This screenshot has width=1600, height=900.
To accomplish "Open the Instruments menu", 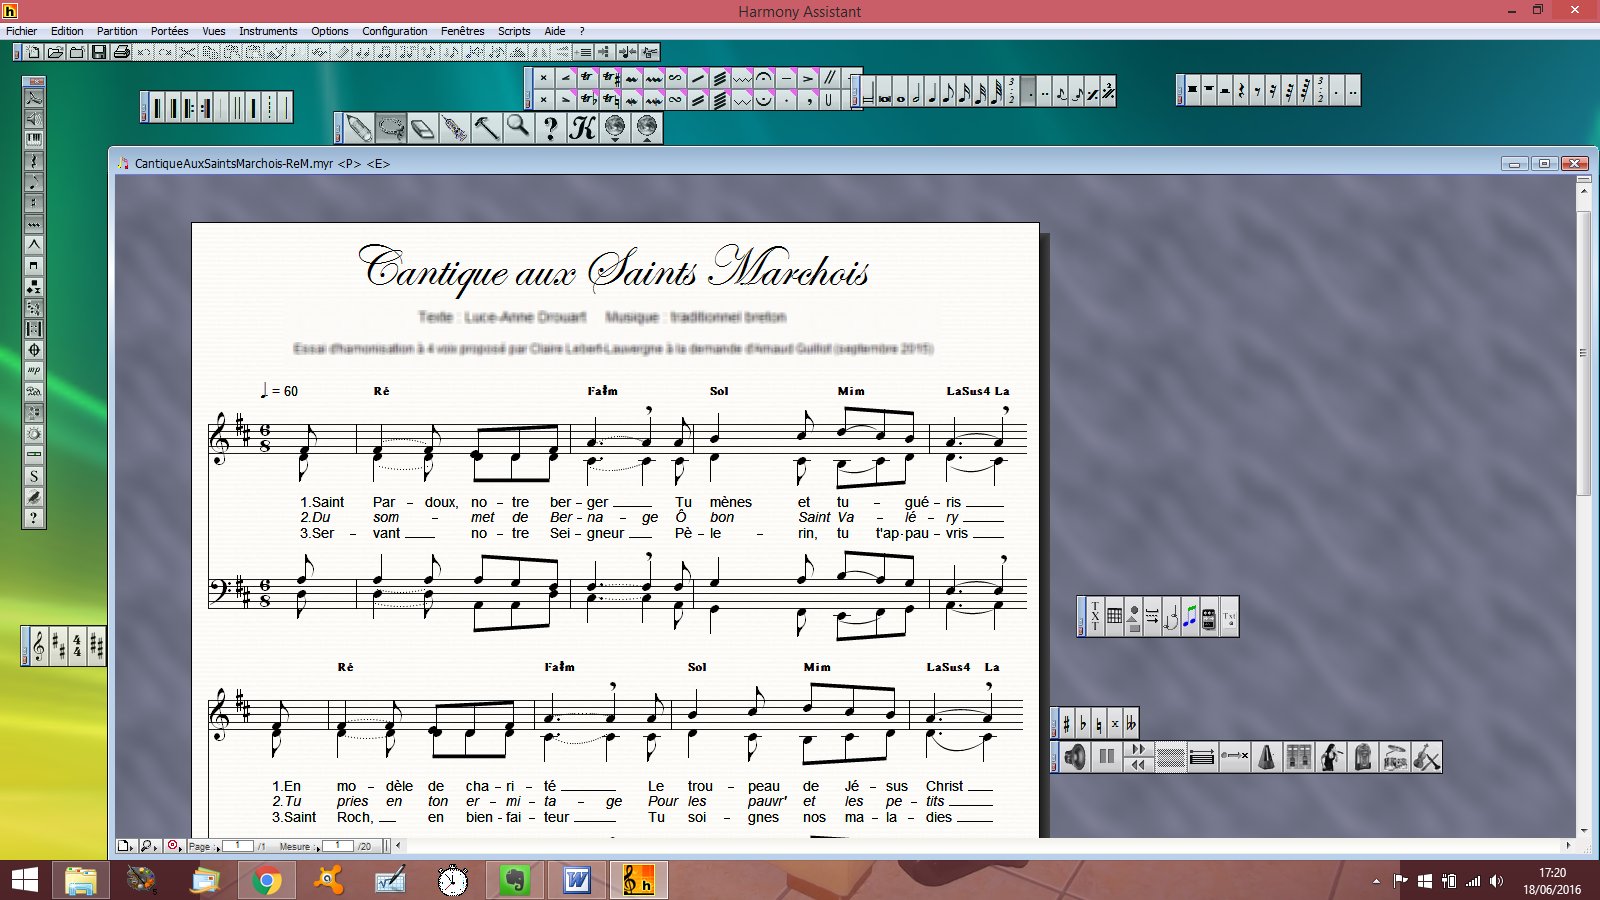I will click(268, 31).
